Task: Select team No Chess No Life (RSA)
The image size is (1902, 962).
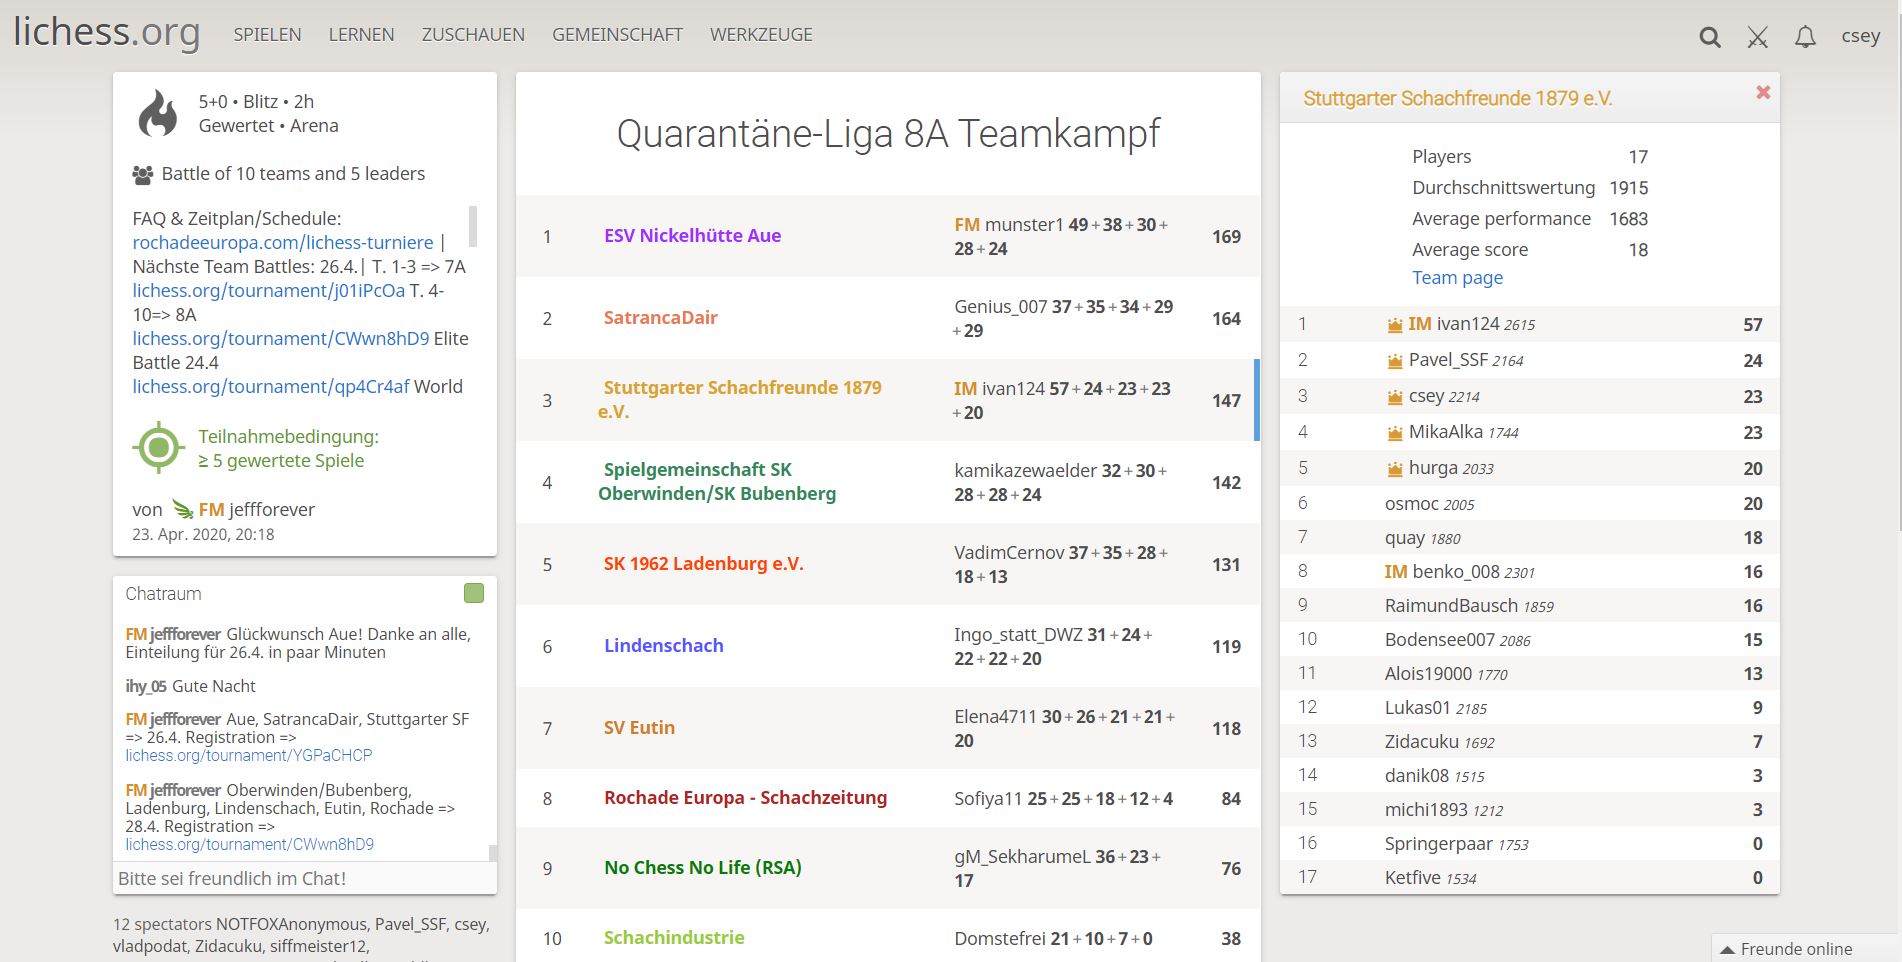Action: click(703, 868)
